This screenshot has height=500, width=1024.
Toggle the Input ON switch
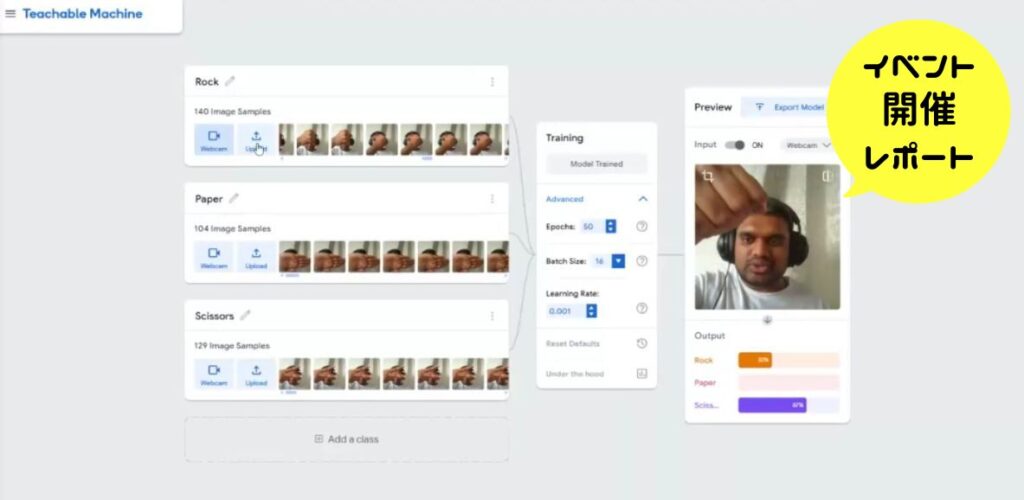click(x=735, y=145)
